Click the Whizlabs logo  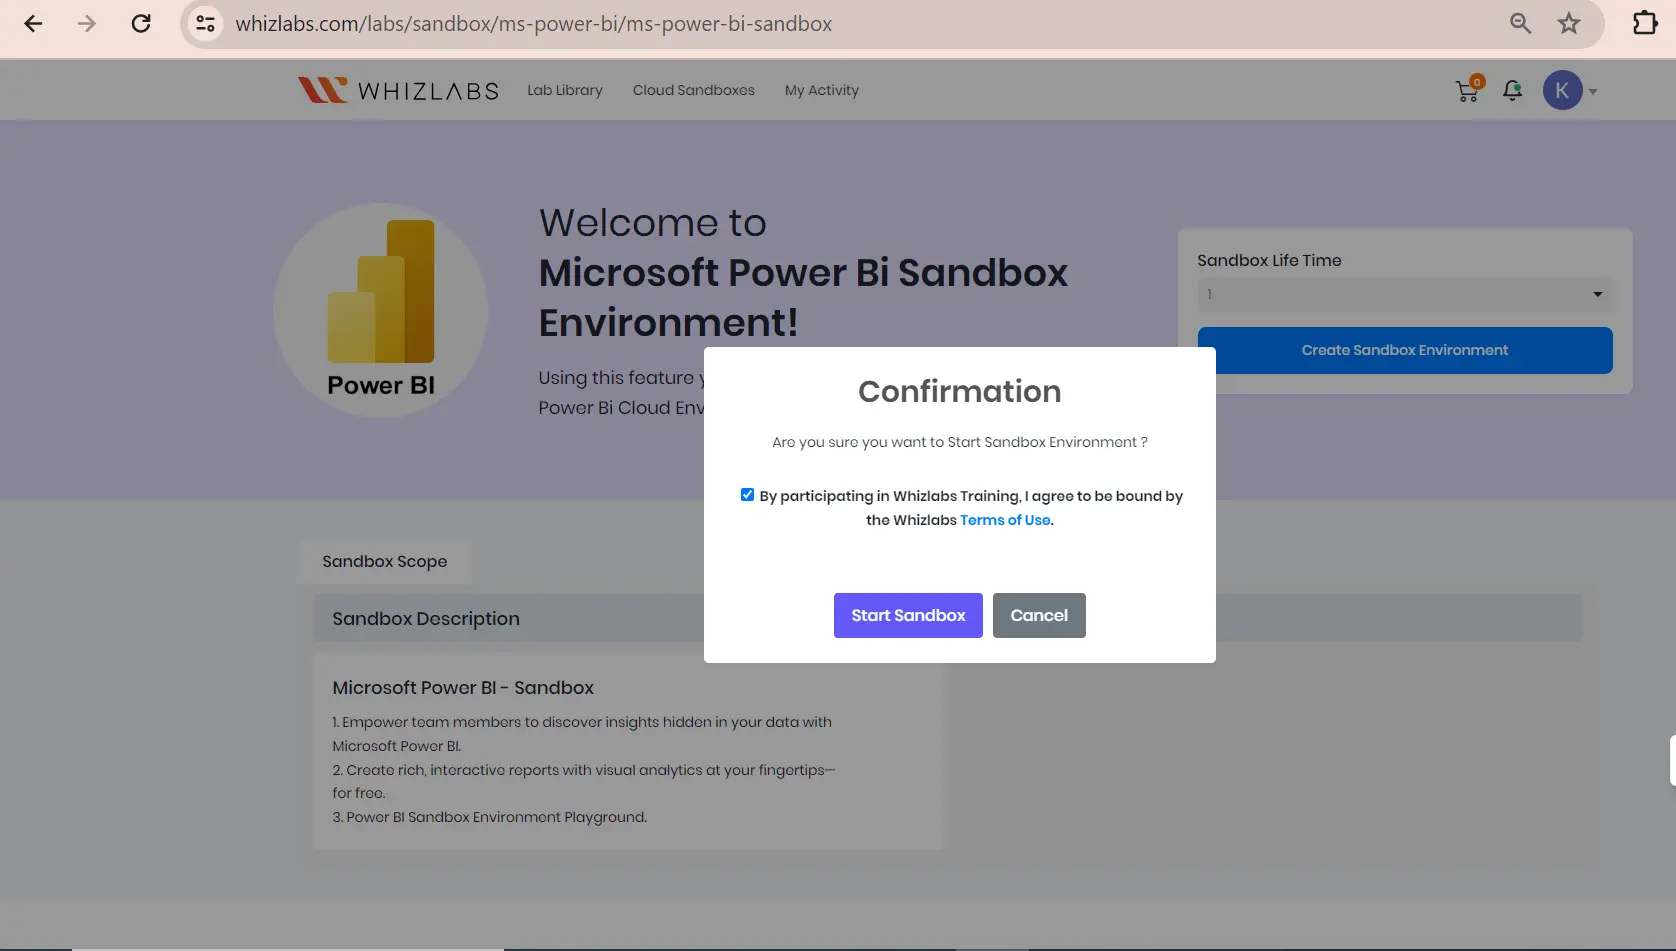(x=398, y=90)
